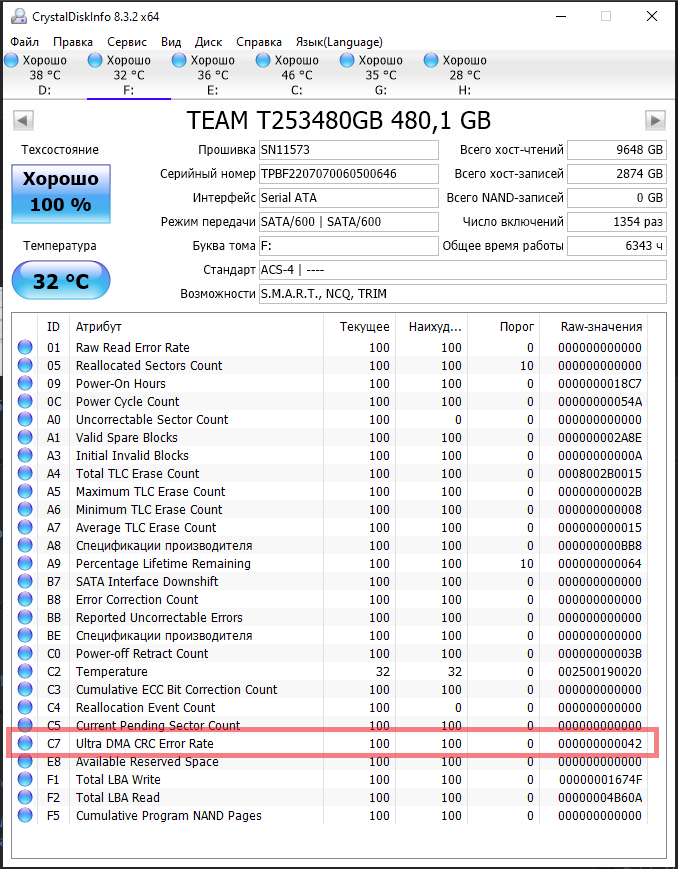
Task: Click the Порог column header
Action: (503, 327)
